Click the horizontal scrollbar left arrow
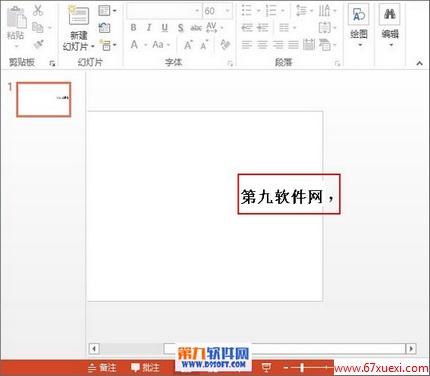430x376 pixels. (94, 349)
